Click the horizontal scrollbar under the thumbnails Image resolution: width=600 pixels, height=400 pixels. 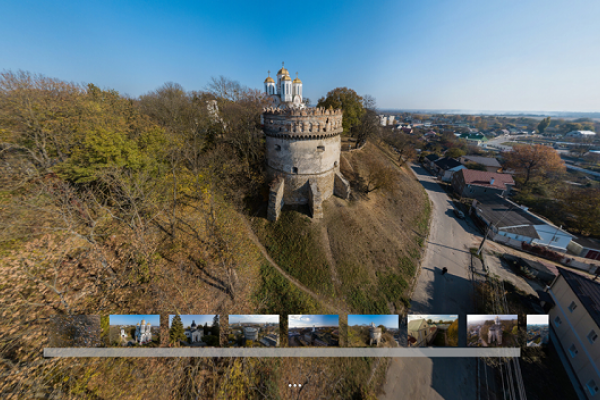[x=281, y=352]
